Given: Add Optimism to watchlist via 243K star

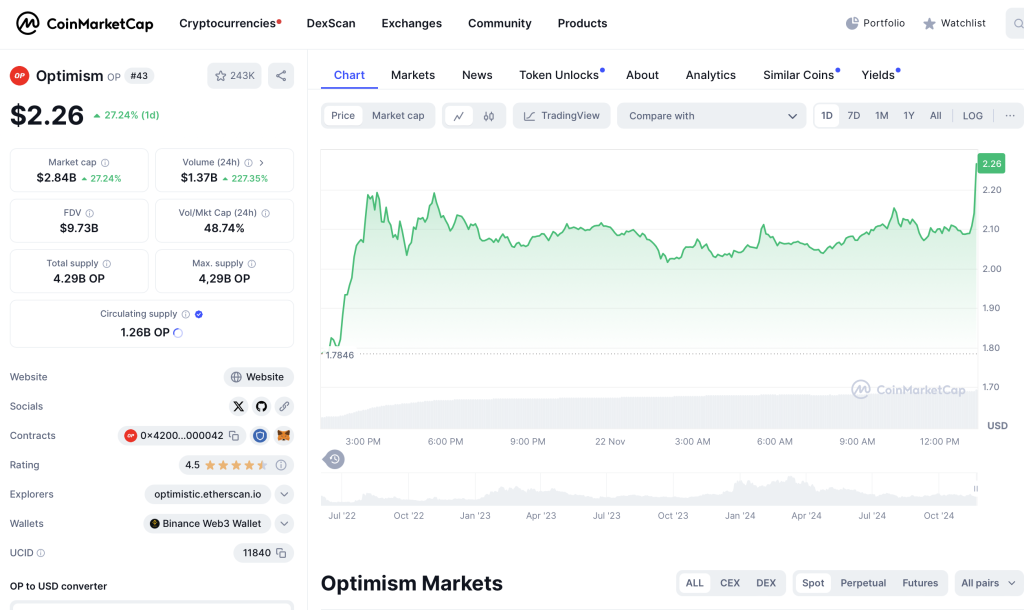Looking at the screenshot, I should pyautogui.click(x=234, y=76).
